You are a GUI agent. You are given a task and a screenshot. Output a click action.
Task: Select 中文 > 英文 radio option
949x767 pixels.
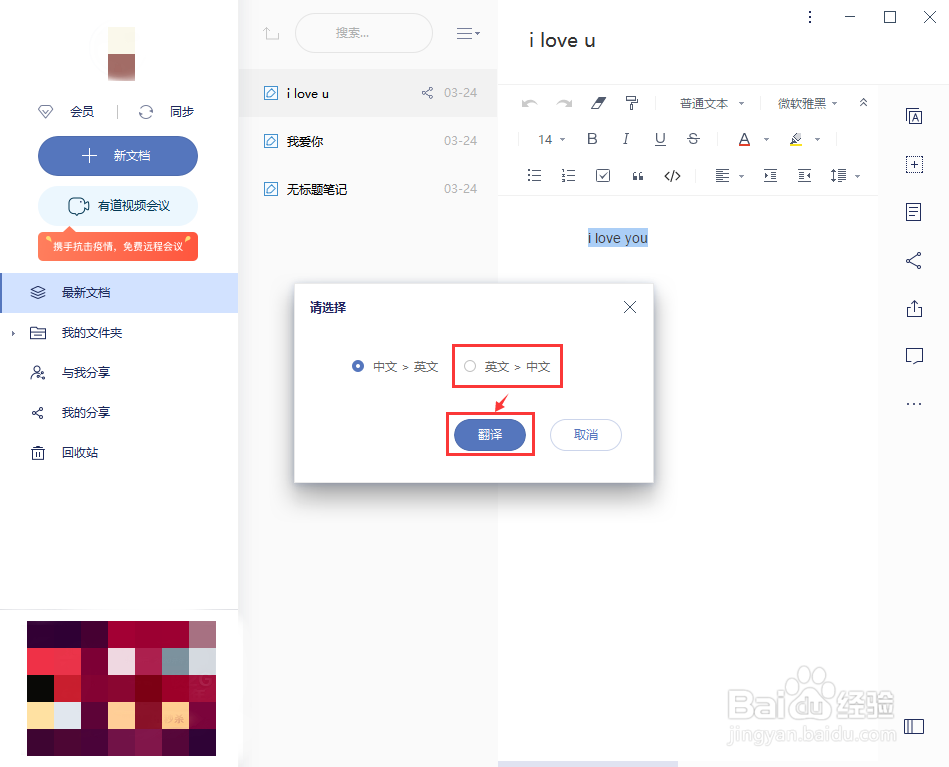tap(358, 366)
